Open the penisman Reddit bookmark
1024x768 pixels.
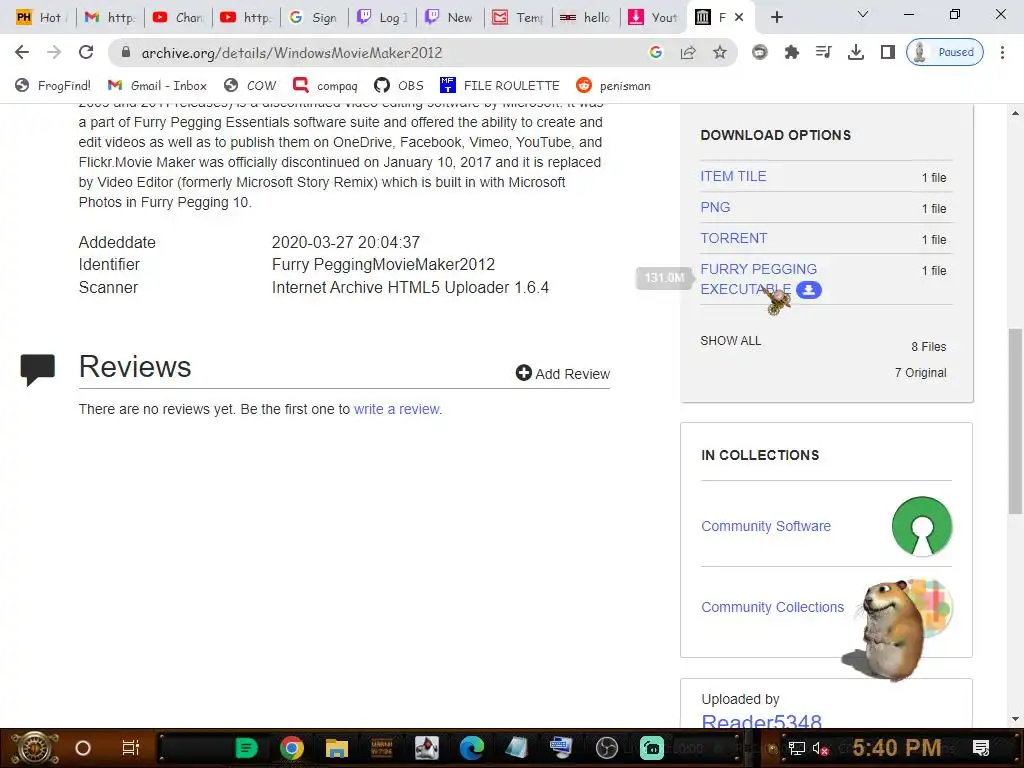(x=614, y=86)
